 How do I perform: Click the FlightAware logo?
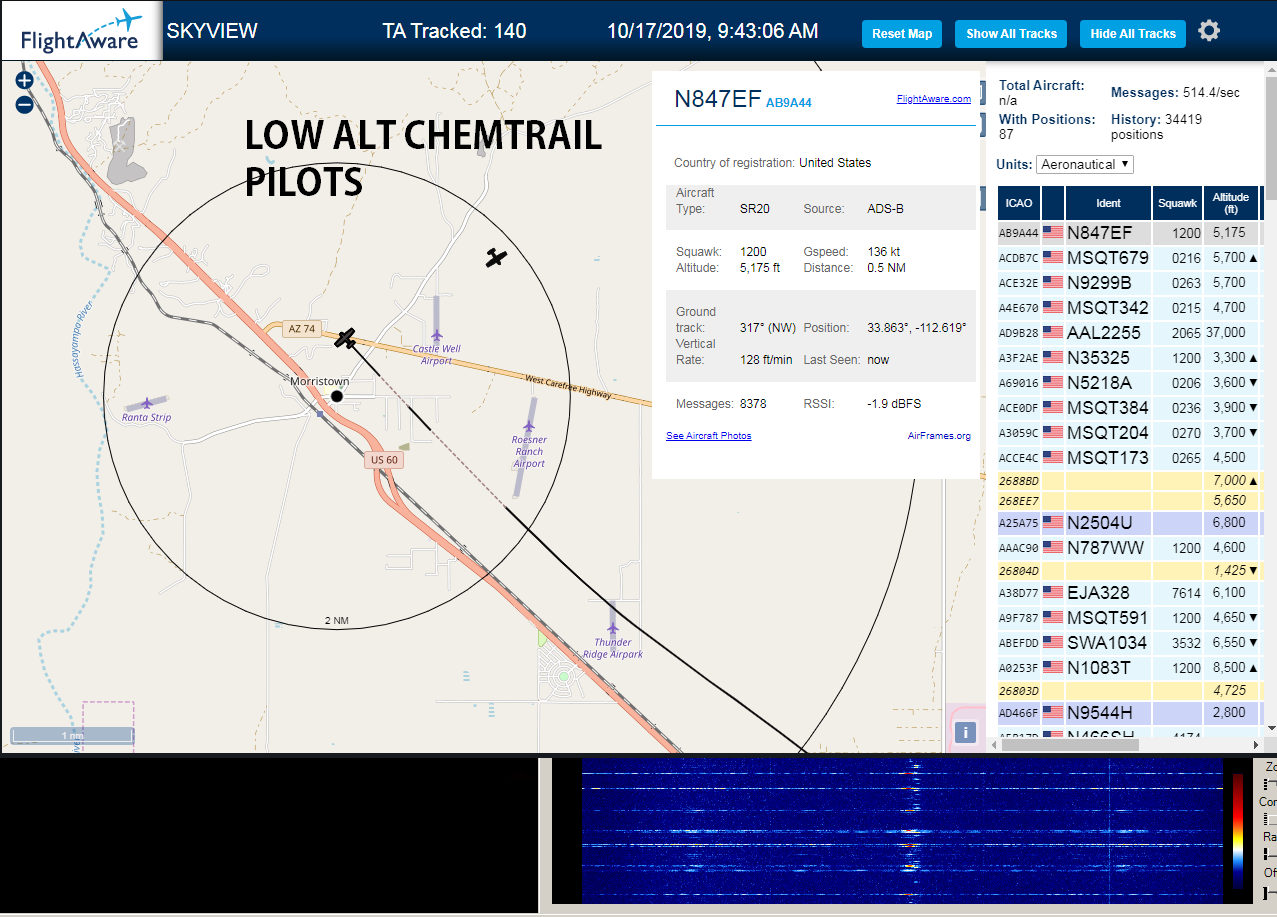pos(82,32)
